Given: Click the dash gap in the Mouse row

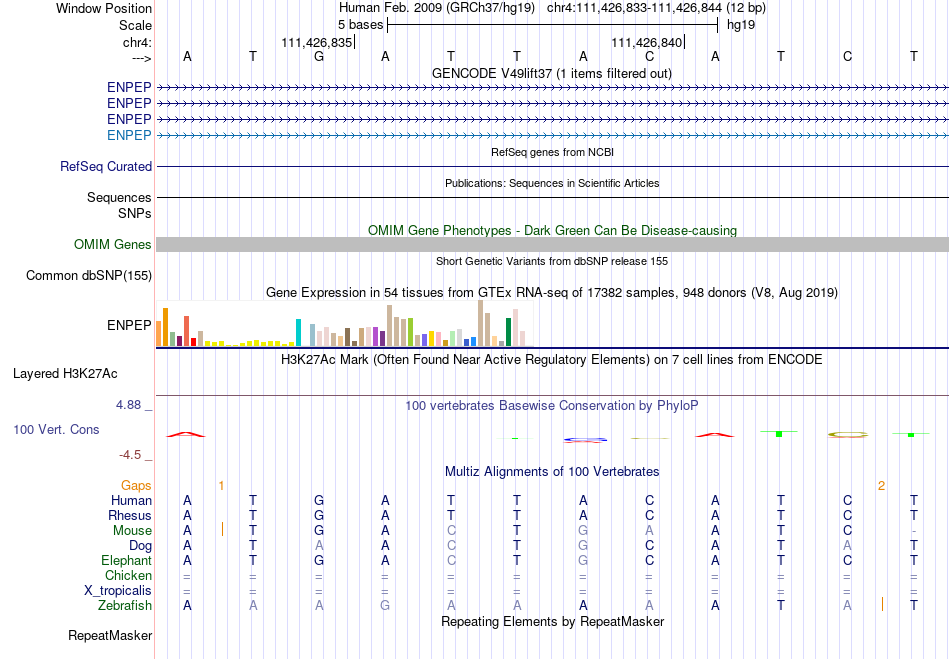Looking at the screenshot, I should [914, 532].
